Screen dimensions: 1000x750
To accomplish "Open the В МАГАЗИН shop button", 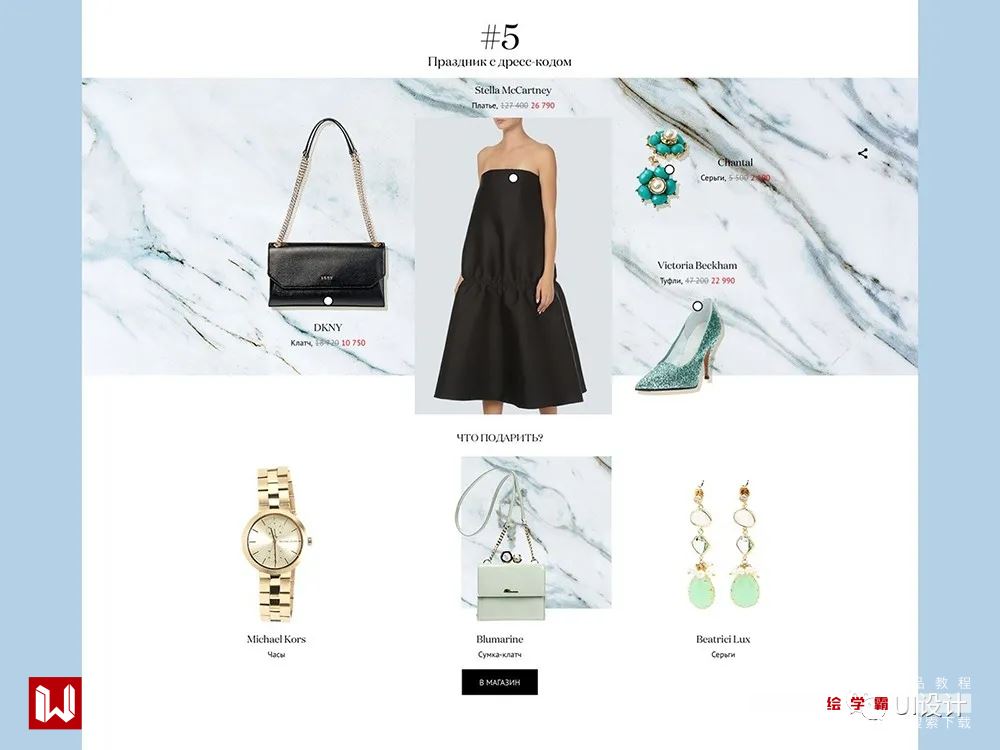I will 499,682.
